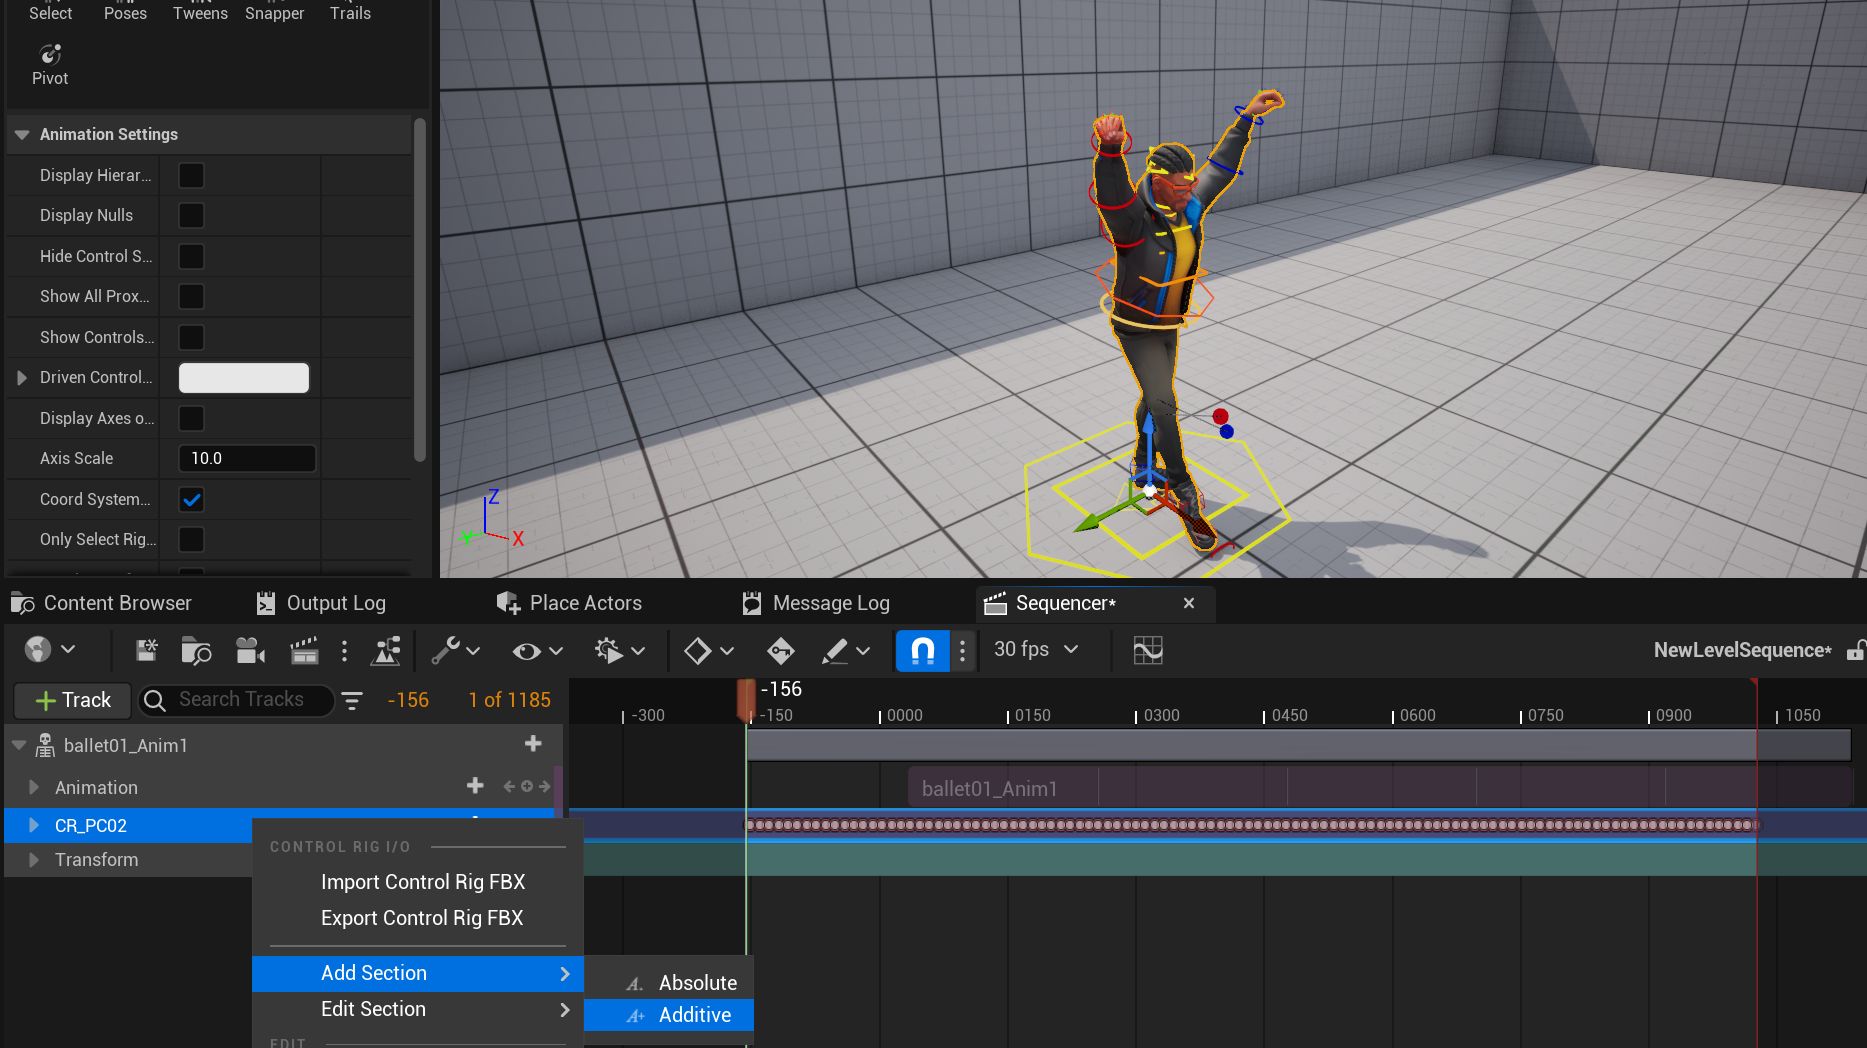Collapse the Animation Settings section
The height and width of the screenshot is (1048, 1867).
pos(22,135)
